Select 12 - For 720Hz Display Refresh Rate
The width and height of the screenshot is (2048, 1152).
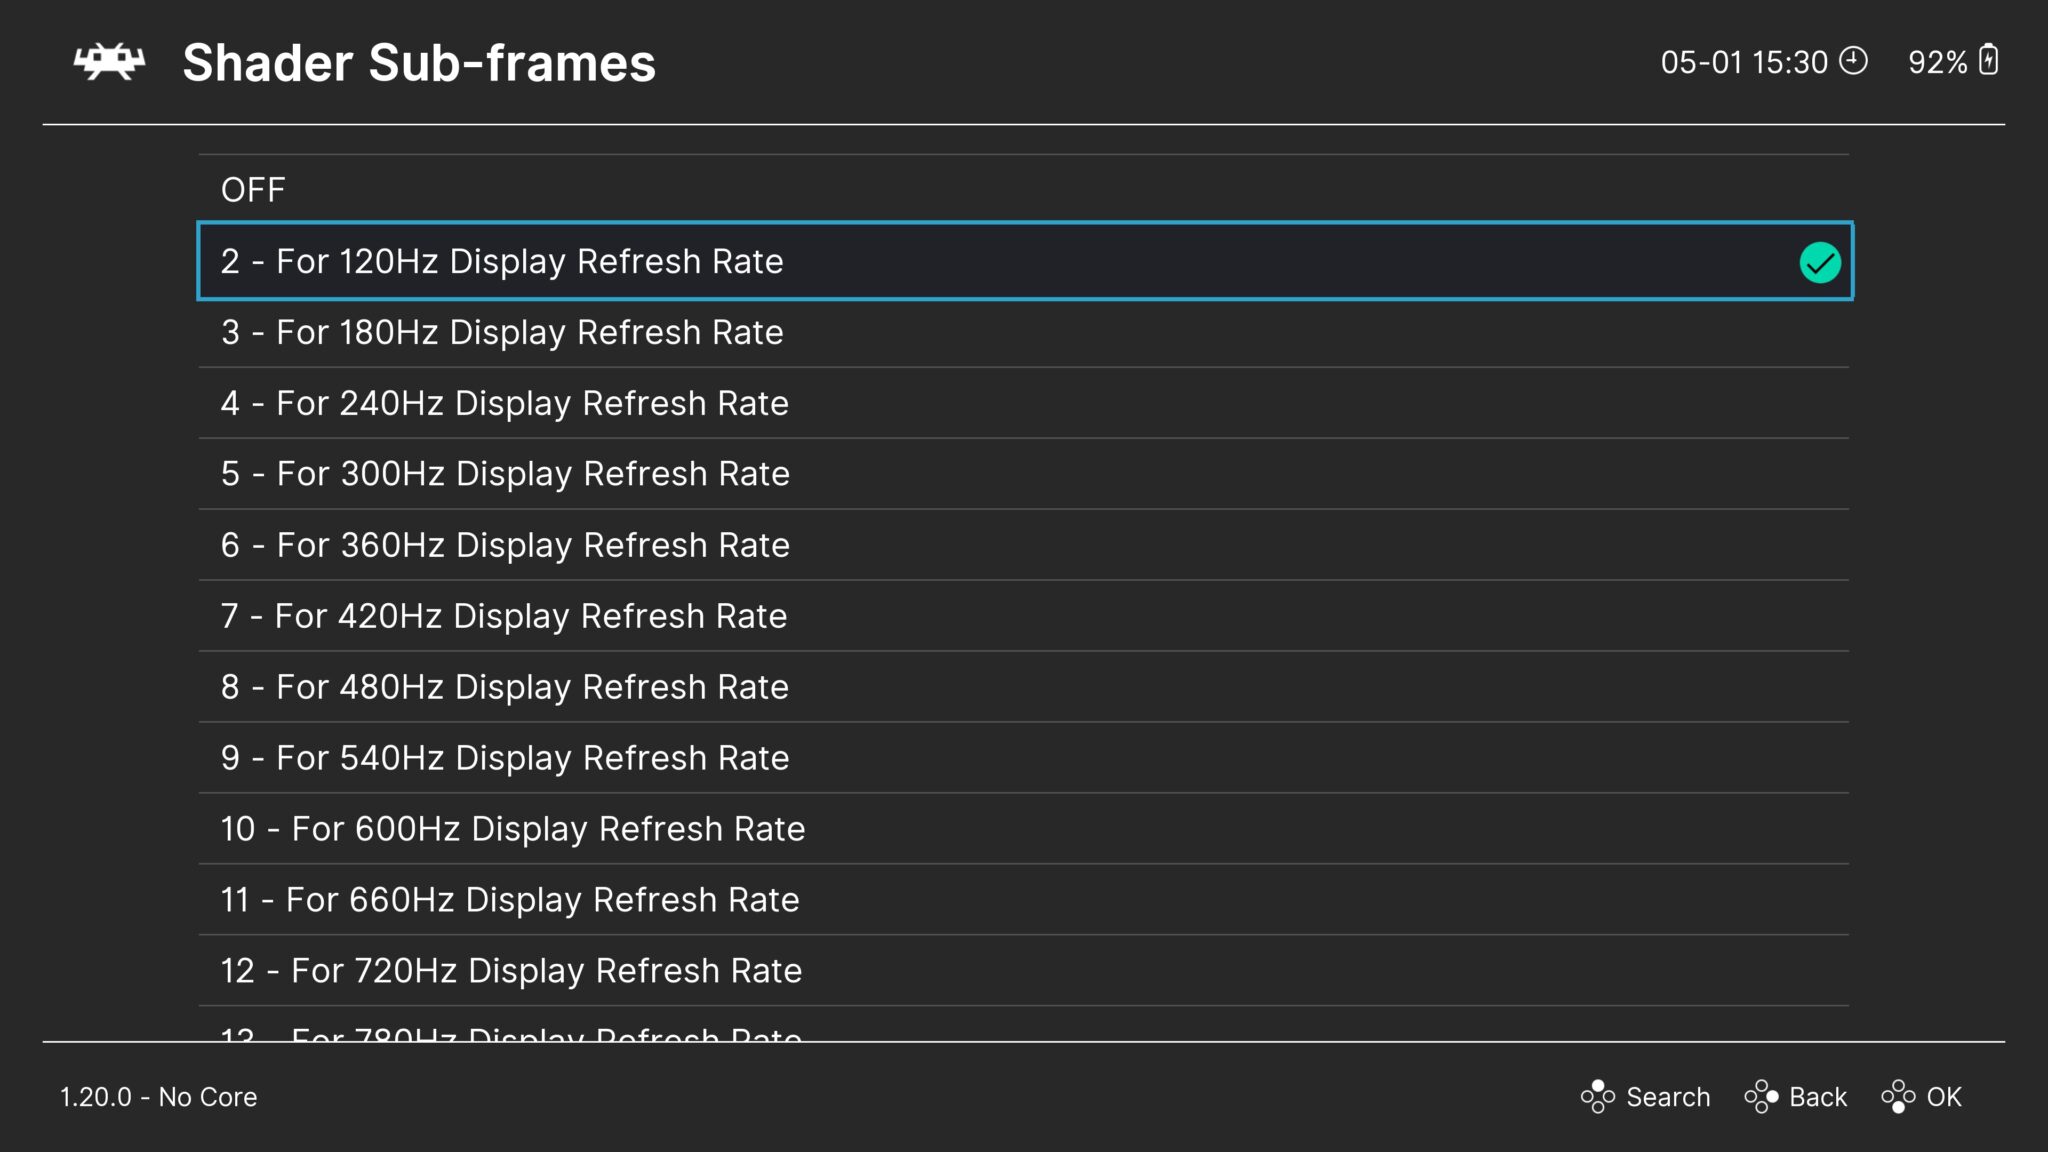pyautogui.click(x=511, y=970)
